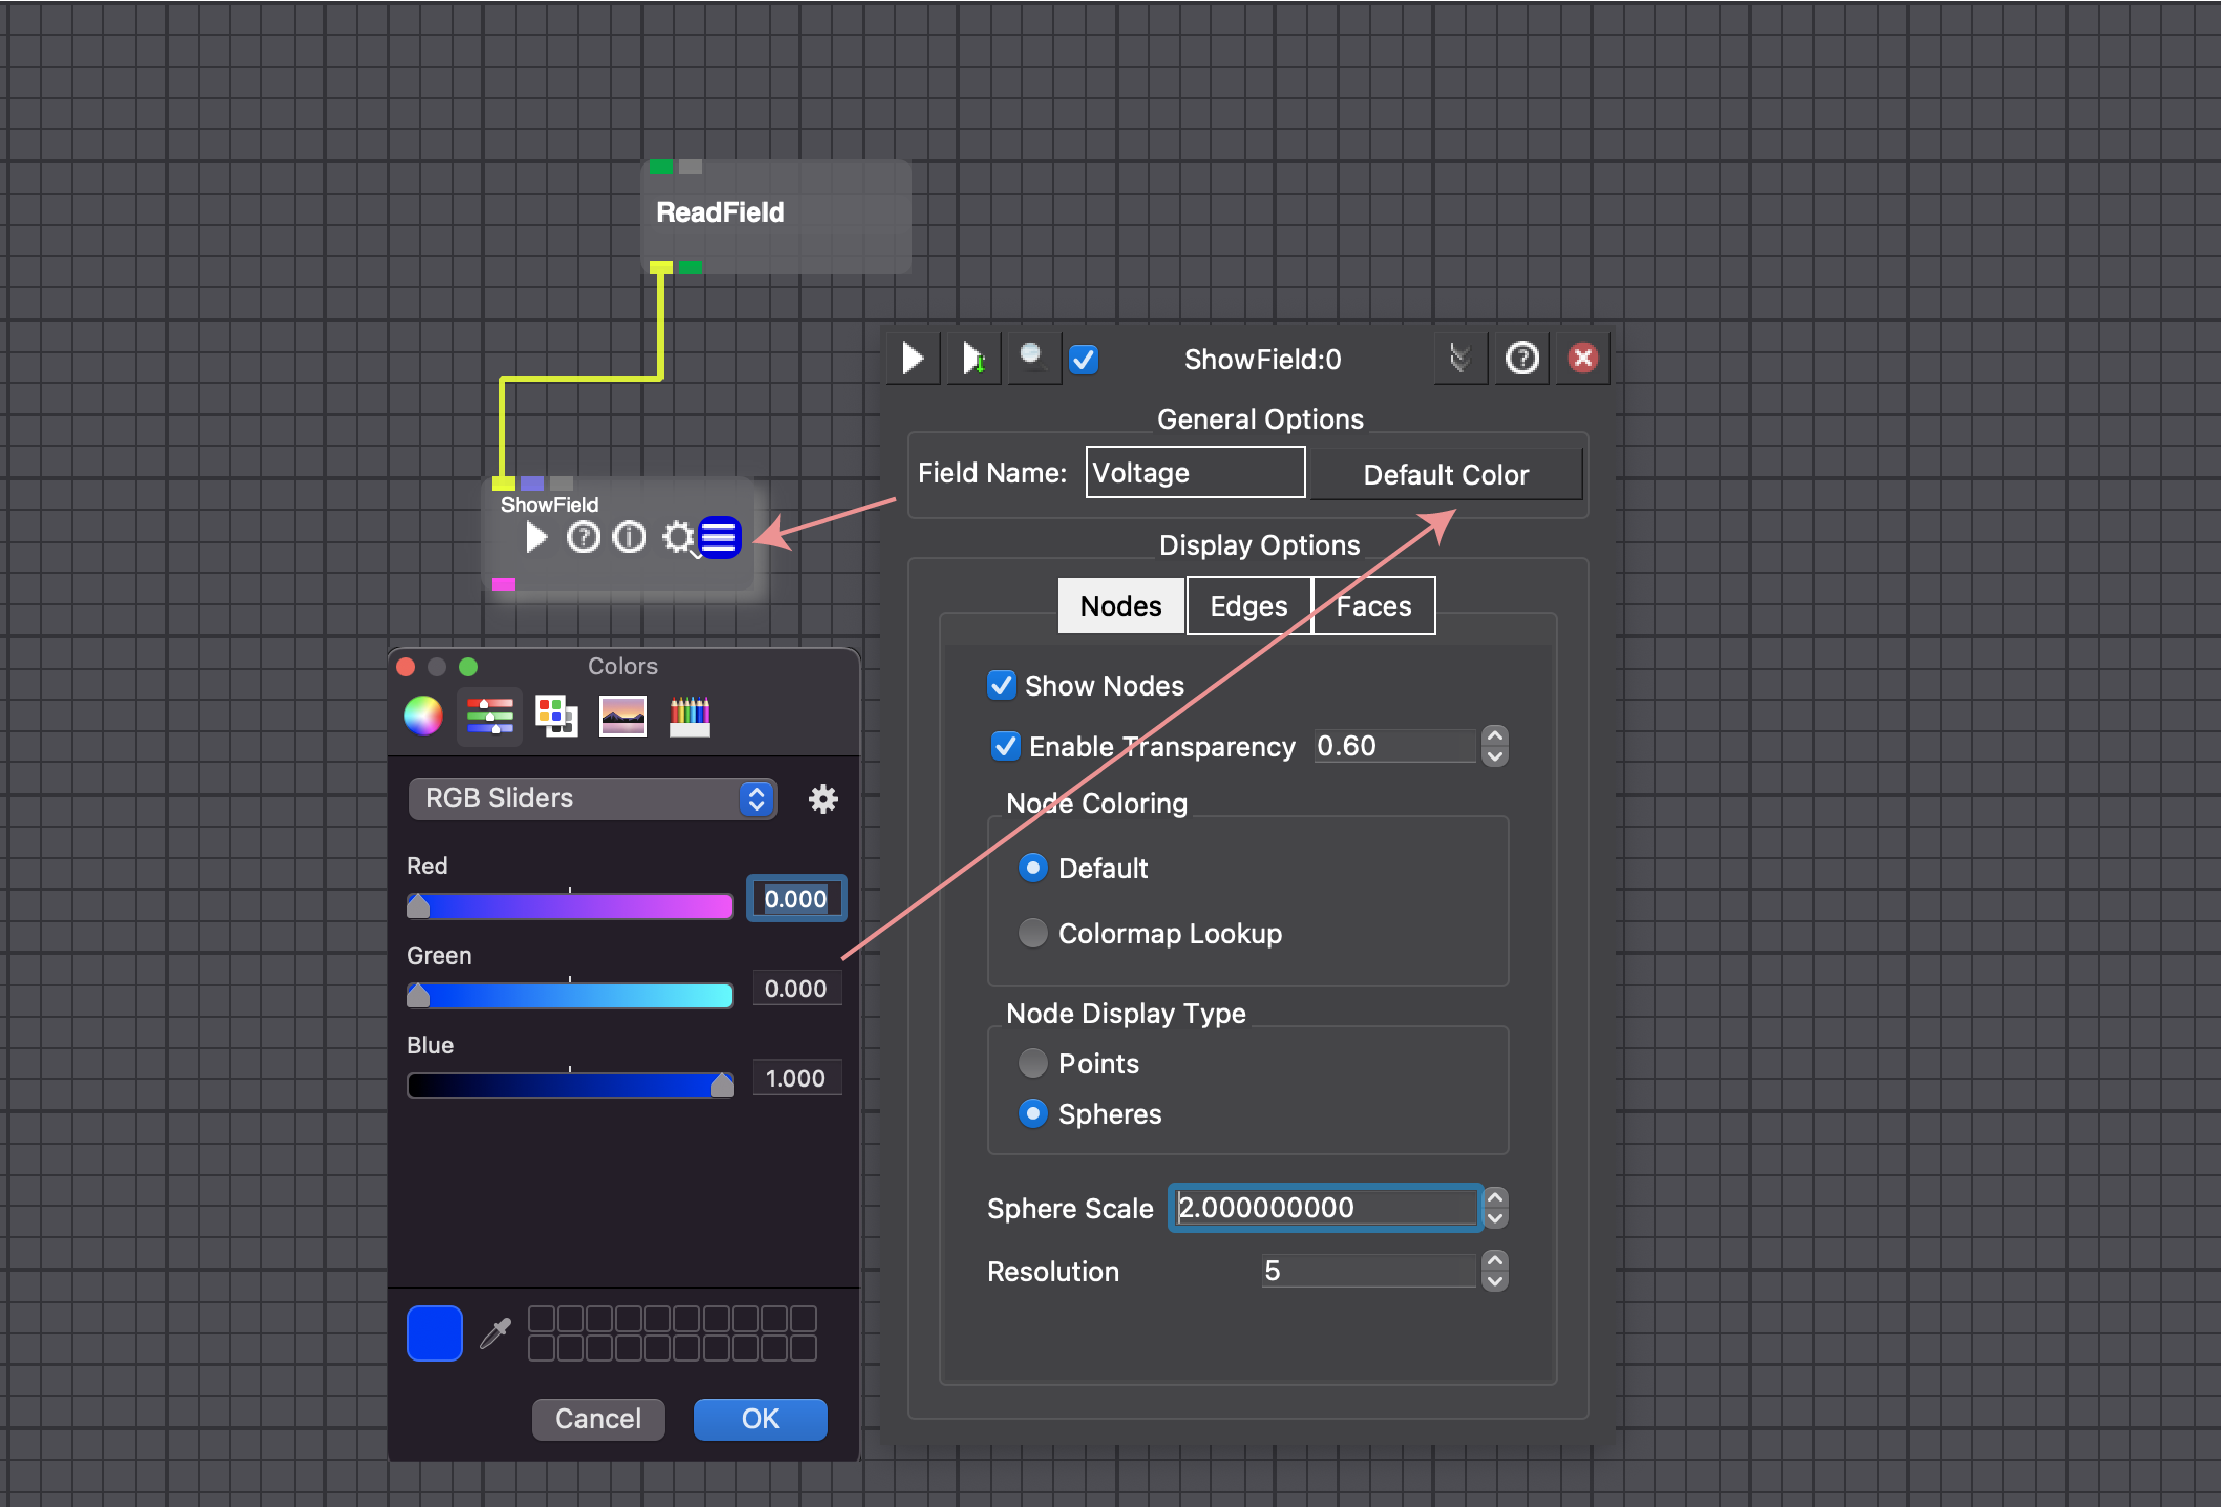Click Cancel in the Colors window

tap(598, 1419)
